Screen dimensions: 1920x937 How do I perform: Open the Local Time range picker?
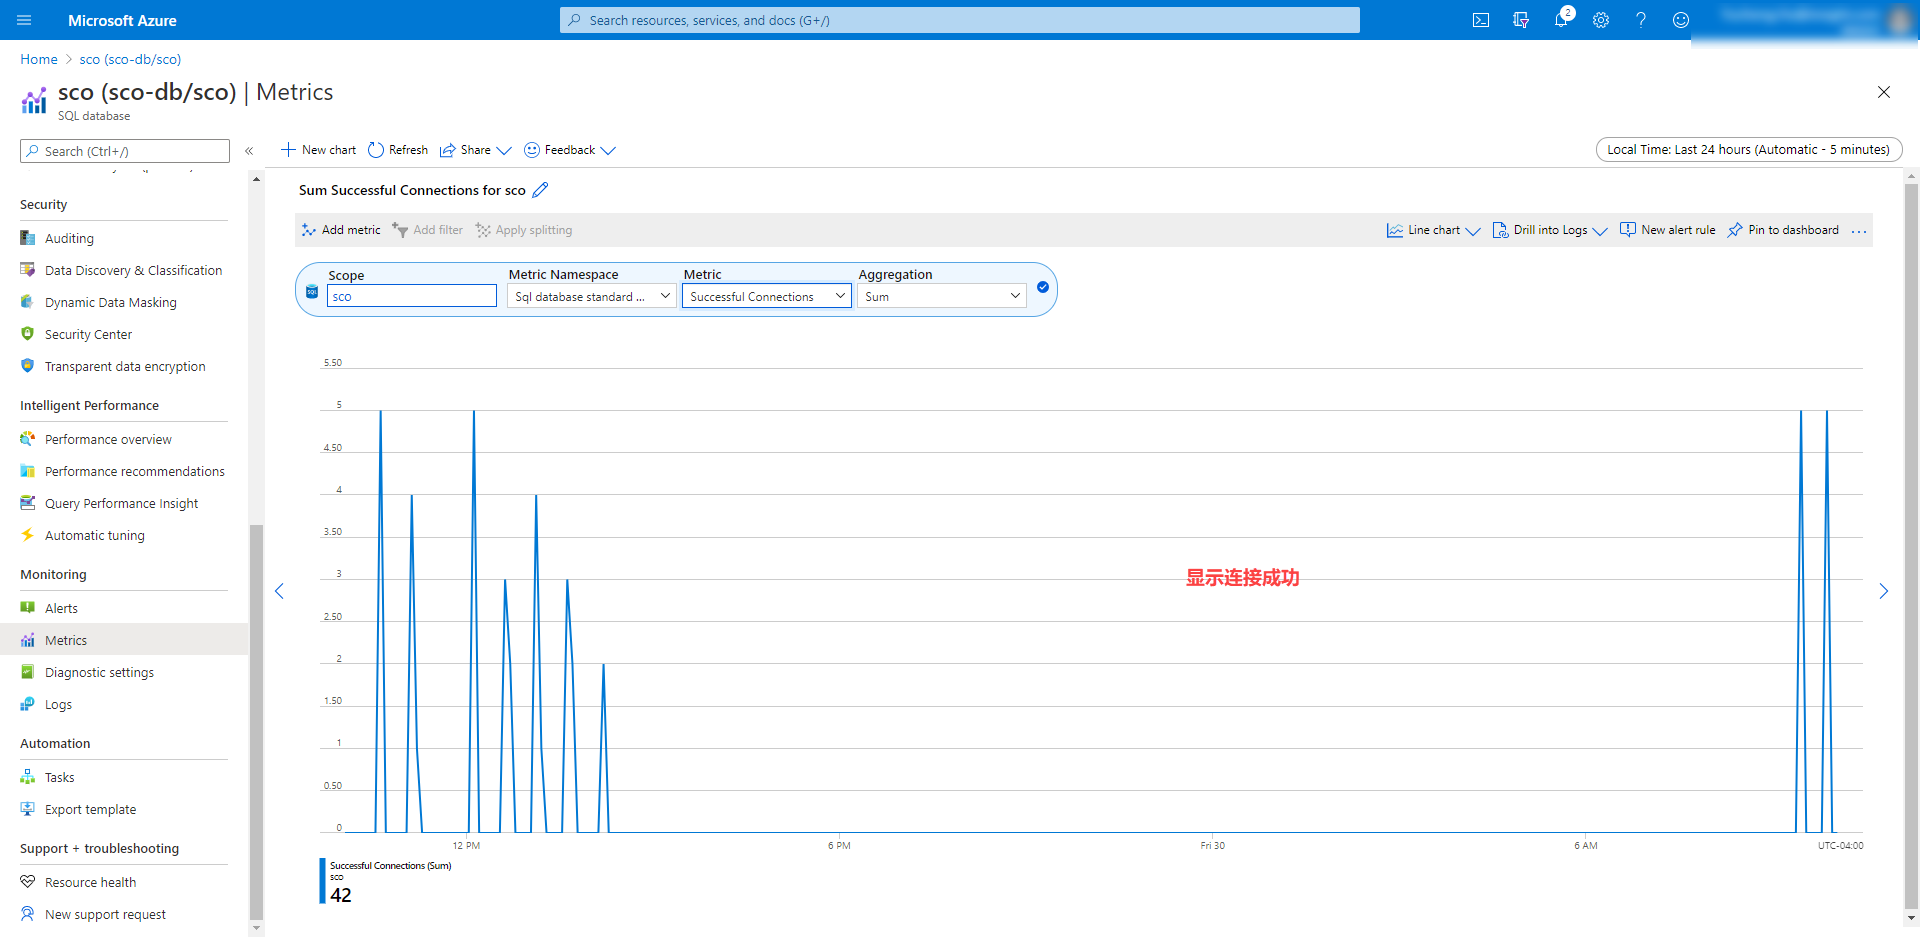click(x=1749, y=150)
